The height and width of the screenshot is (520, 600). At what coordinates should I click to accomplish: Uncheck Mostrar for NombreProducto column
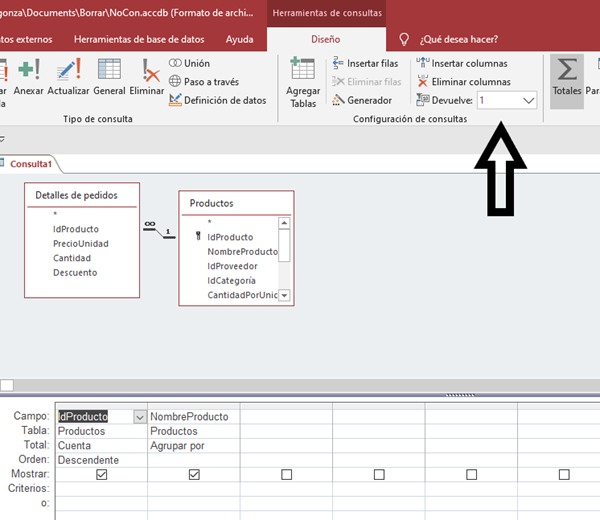coord(194,474)
